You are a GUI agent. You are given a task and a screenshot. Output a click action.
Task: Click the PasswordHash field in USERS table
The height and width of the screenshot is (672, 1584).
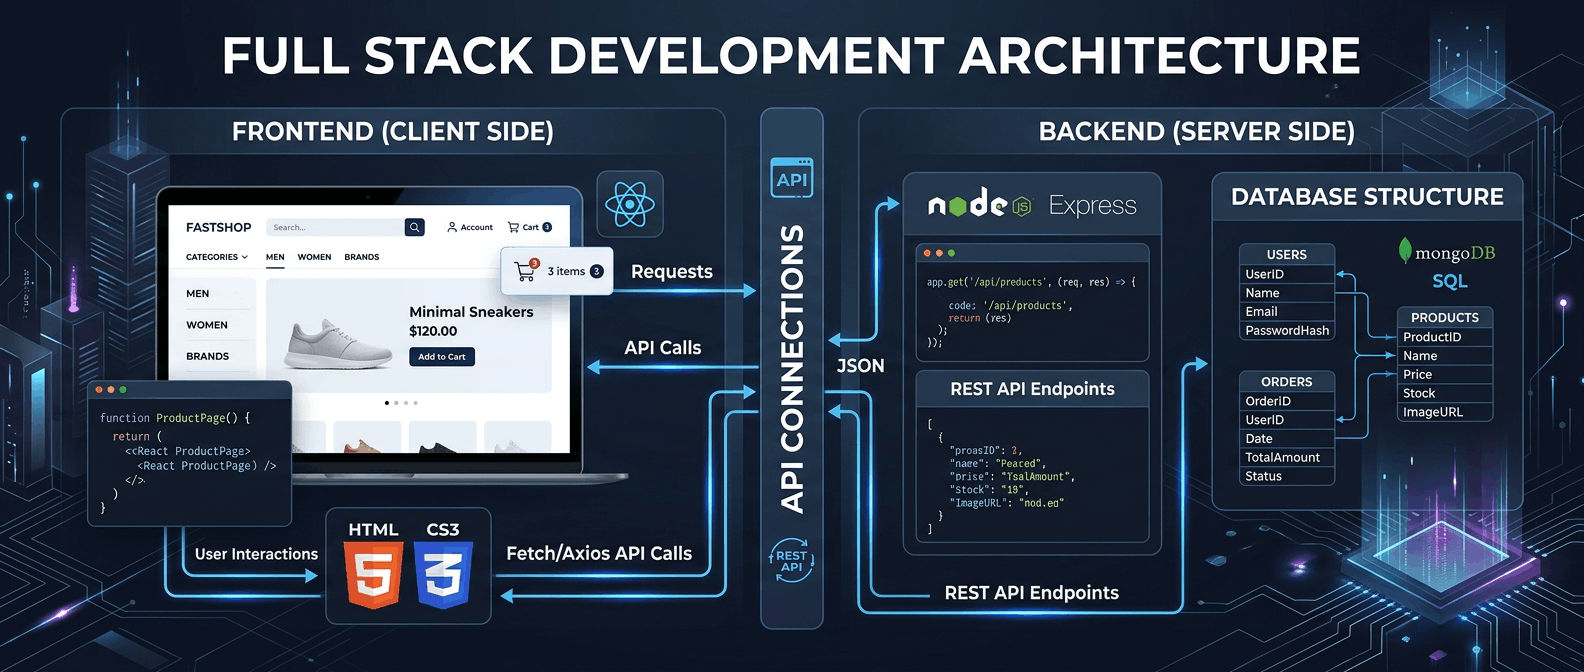click(1287, 330)
